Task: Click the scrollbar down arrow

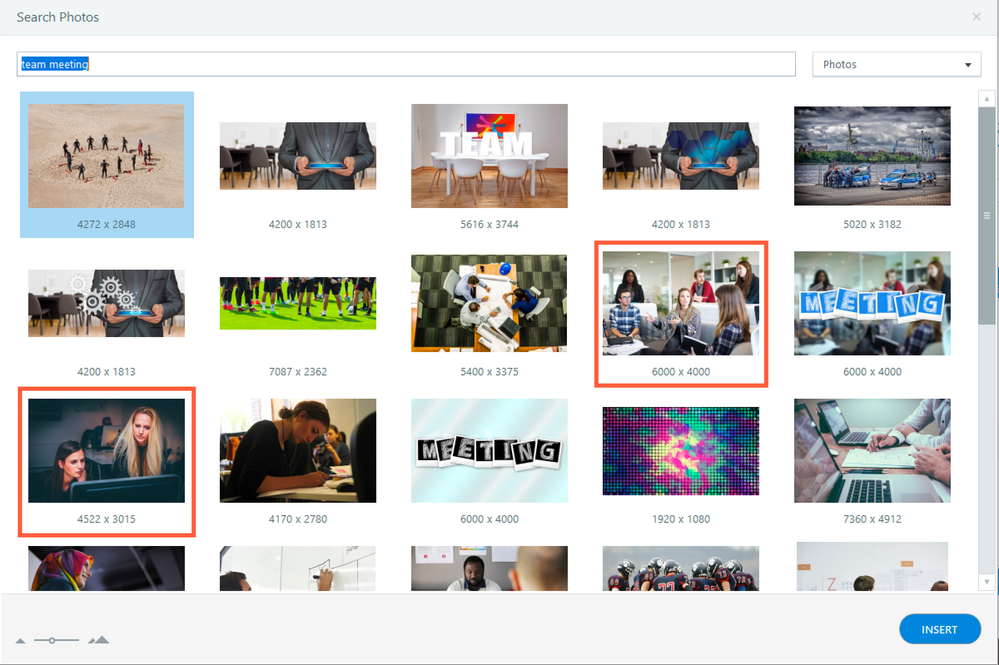Action: [986, 582]
